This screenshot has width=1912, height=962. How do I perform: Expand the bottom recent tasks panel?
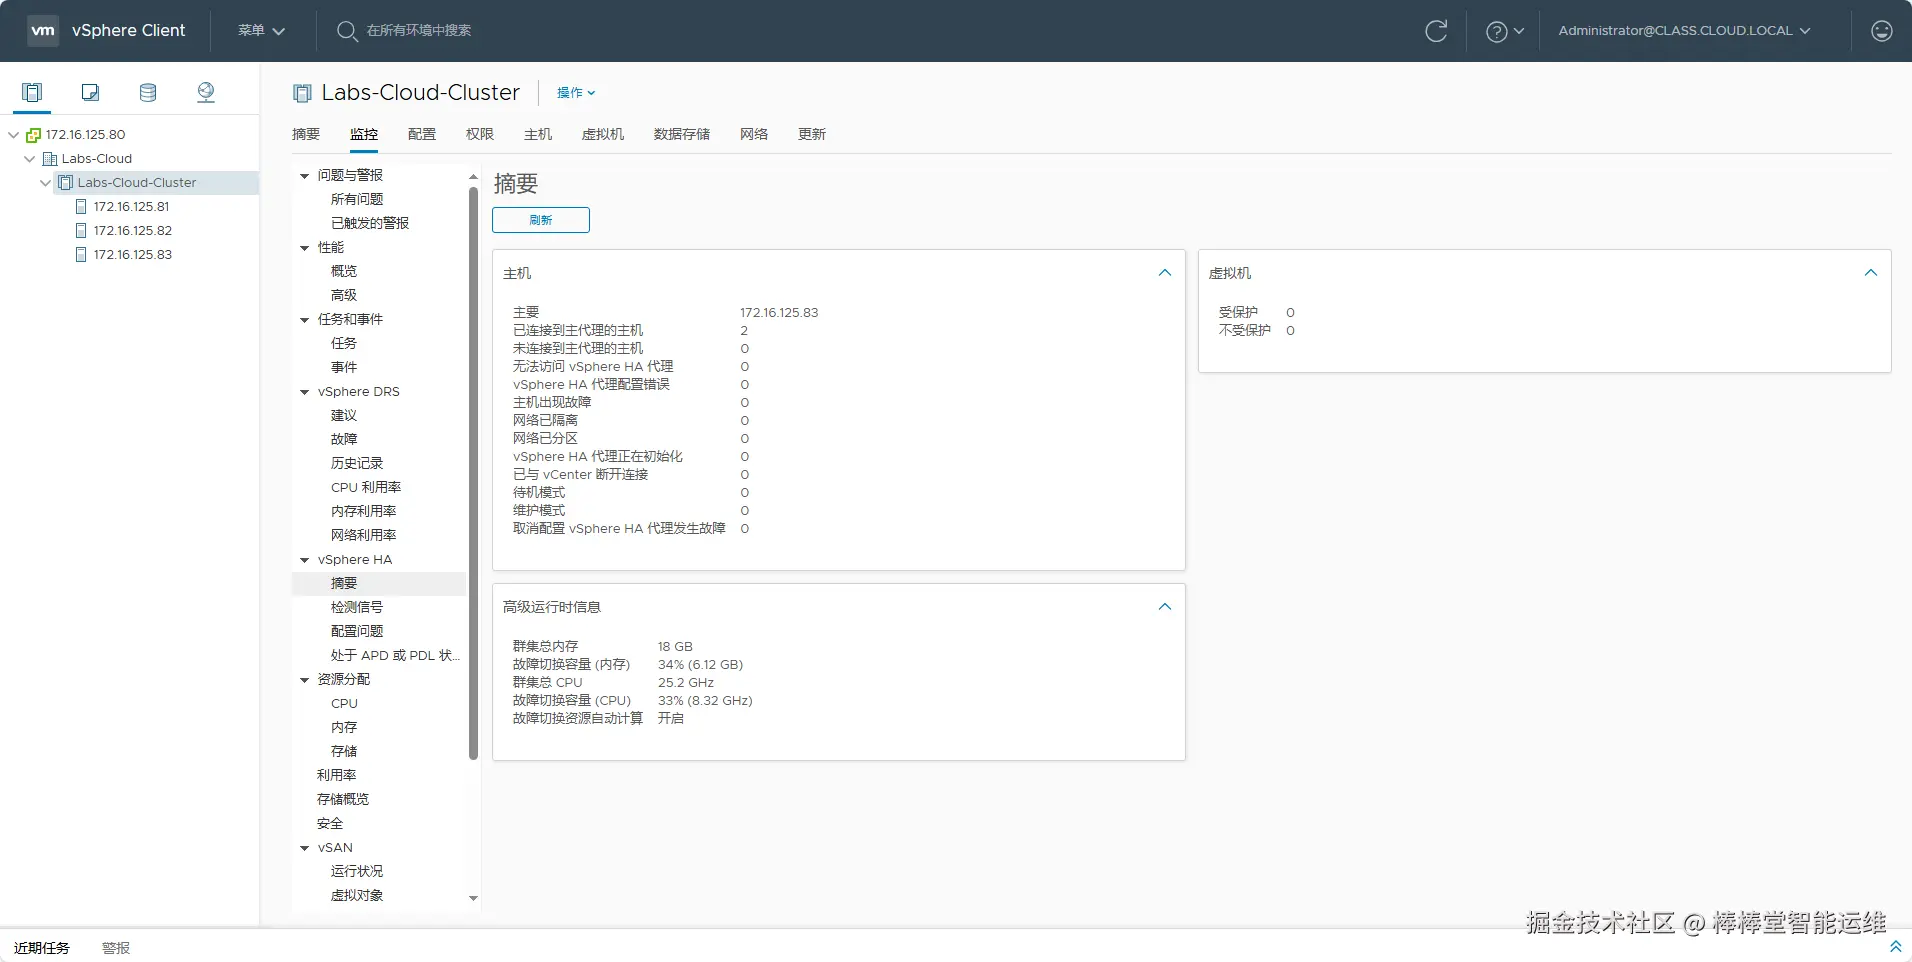pos(1895,946)
